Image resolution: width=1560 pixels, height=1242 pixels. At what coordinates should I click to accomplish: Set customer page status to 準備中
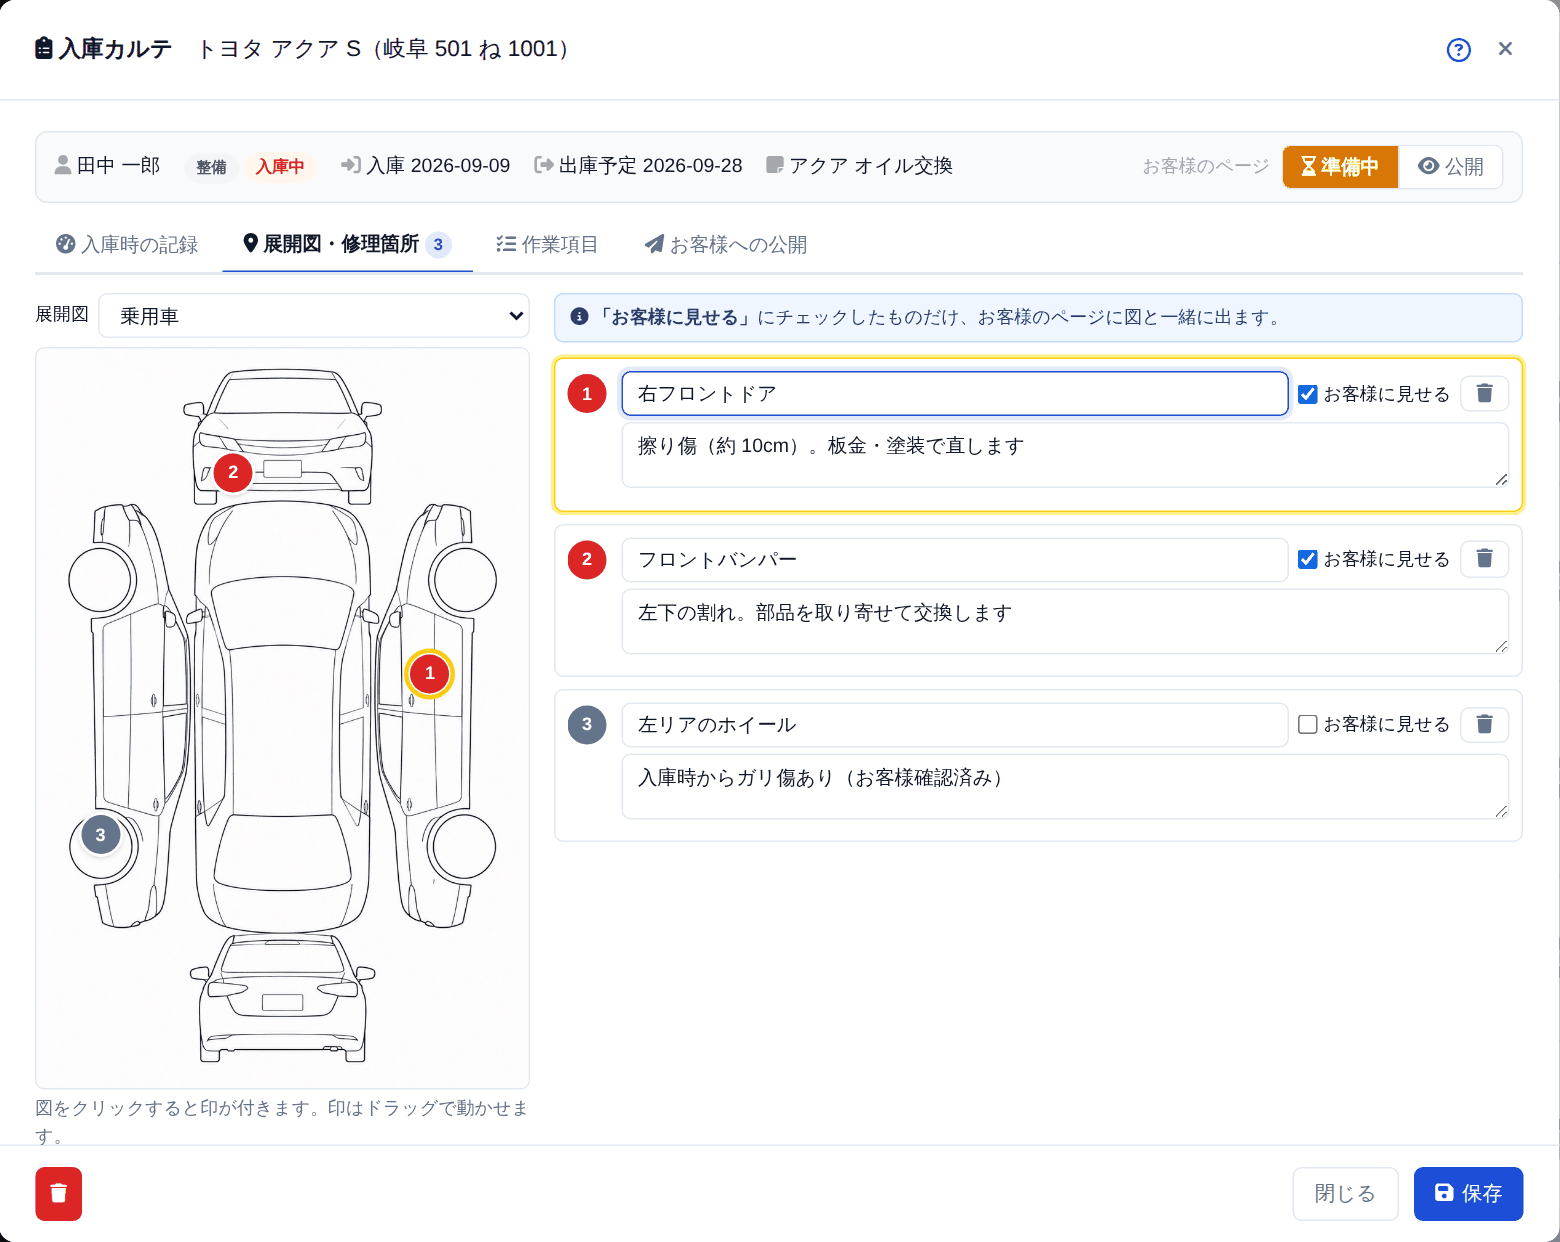pyautogui.click(x=1340, y=167)
